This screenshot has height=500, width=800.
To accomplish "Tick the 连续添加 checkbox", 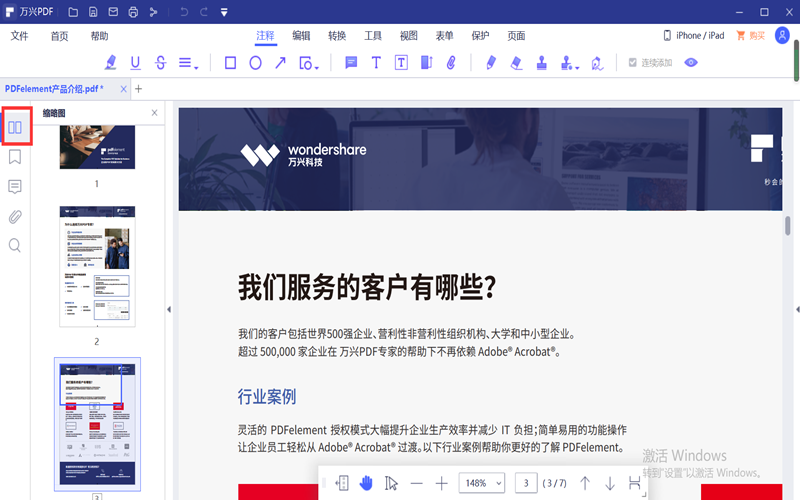I will [x=632, y=63].
